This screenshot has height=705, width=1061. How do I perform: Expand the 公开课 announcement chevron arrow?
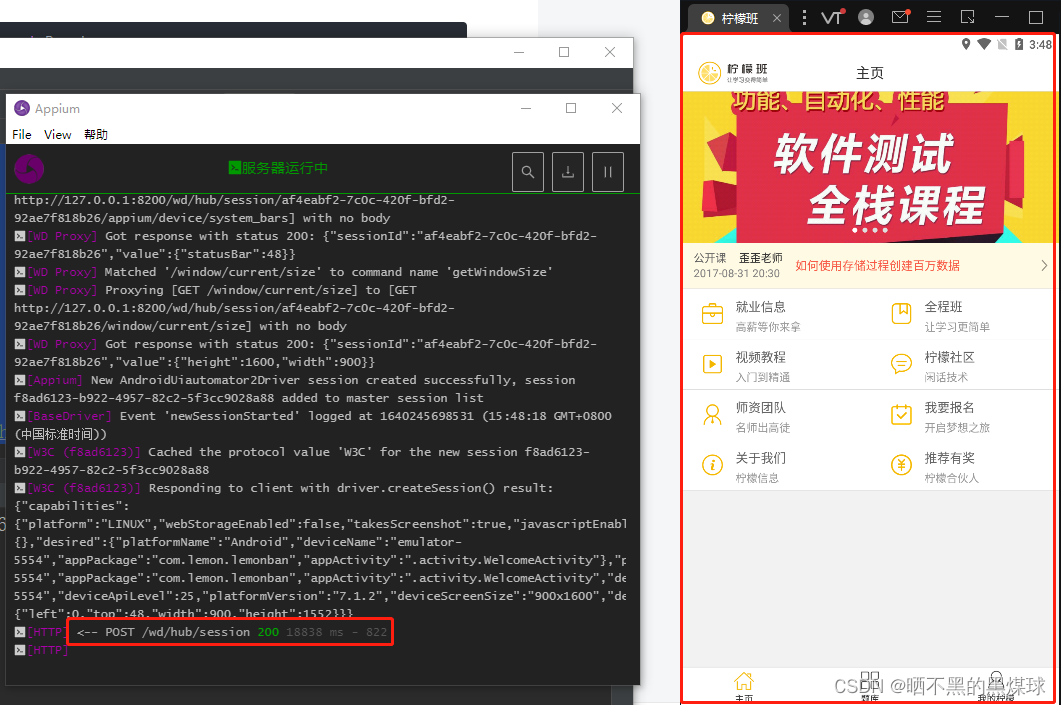(x=1044, y=265)
